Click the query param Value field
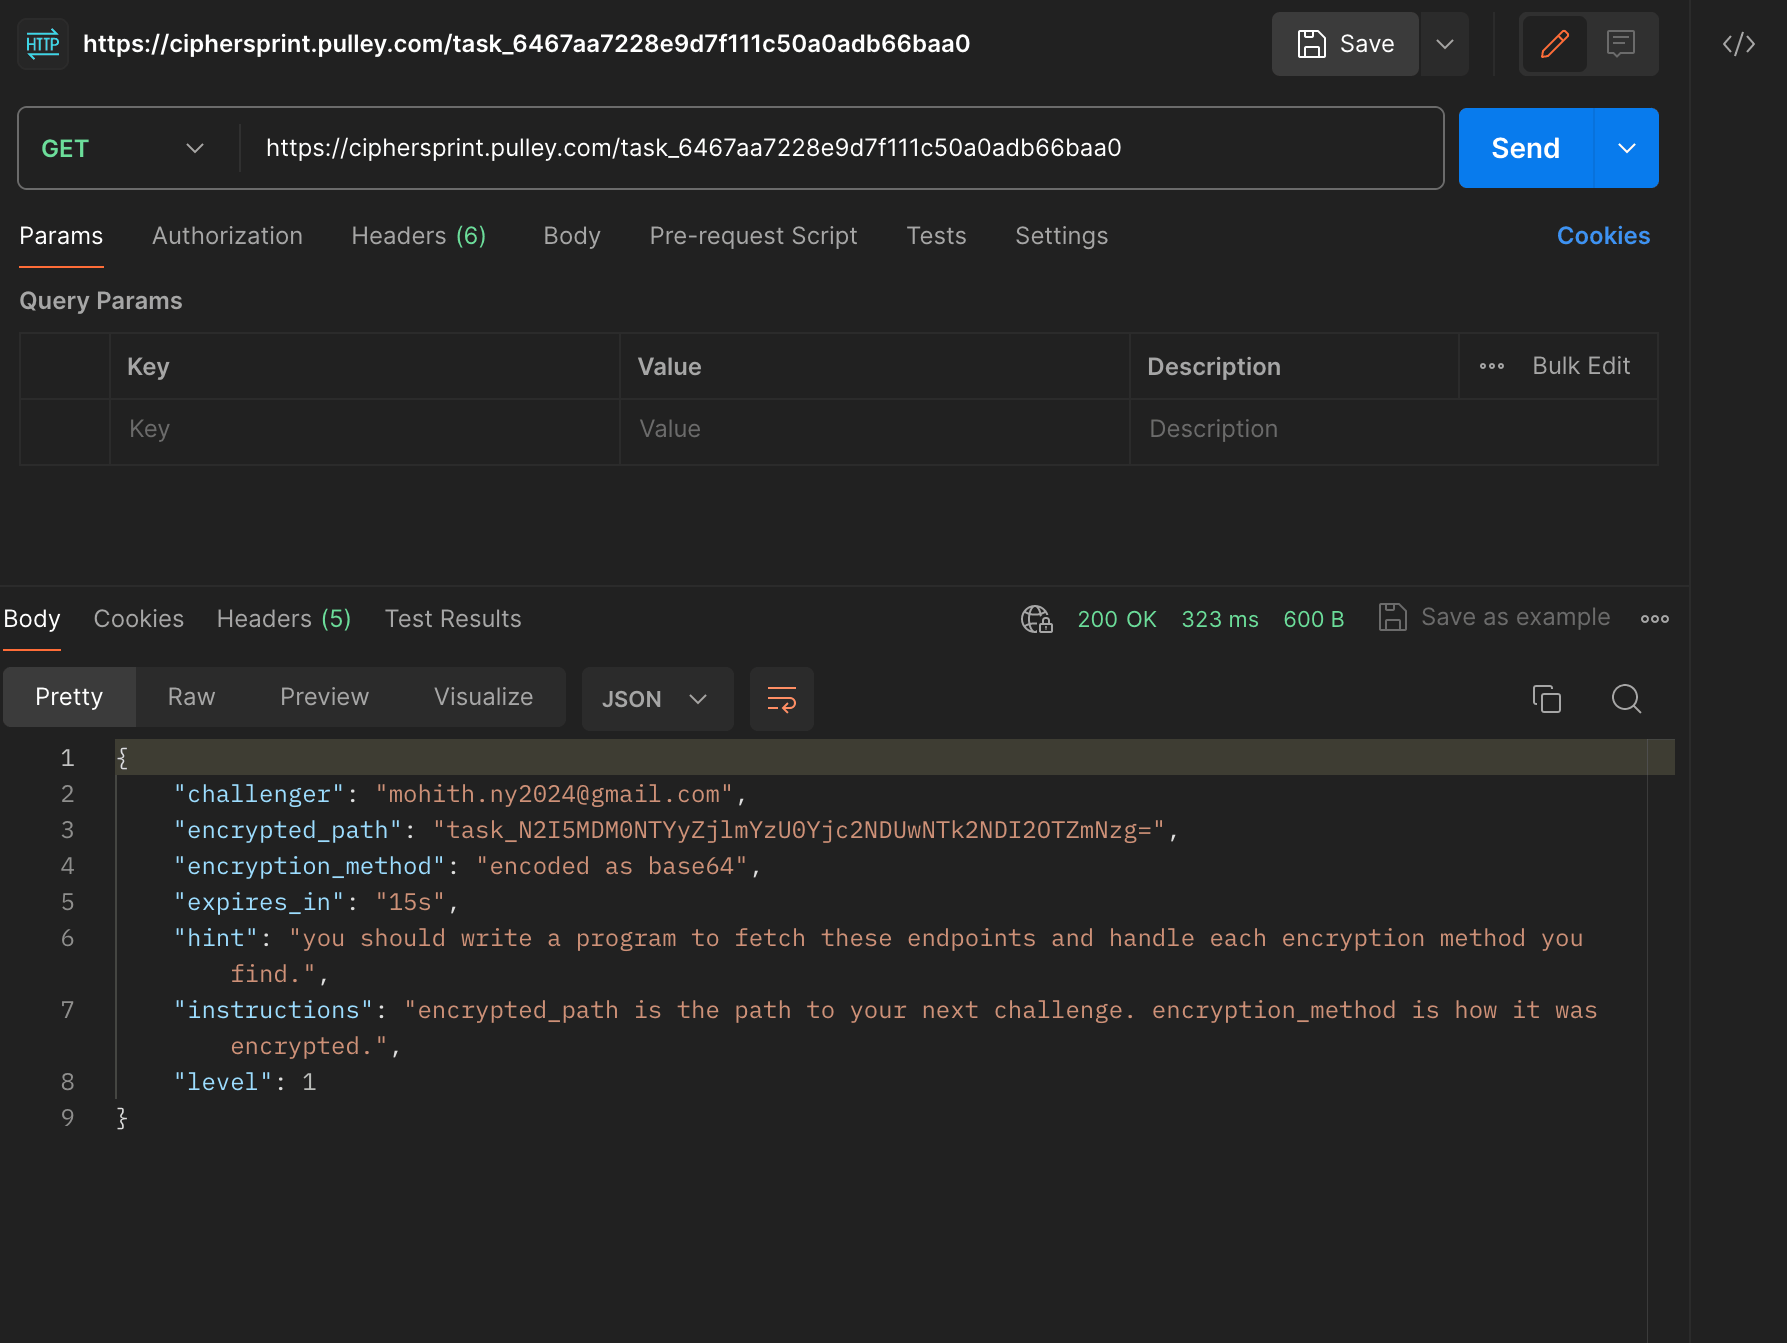 (874, 431)
